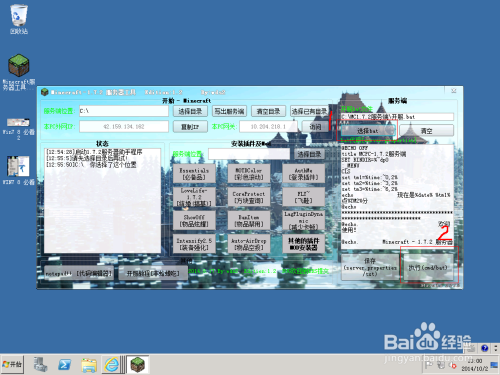Click the help question mark icon

point(485,348)
